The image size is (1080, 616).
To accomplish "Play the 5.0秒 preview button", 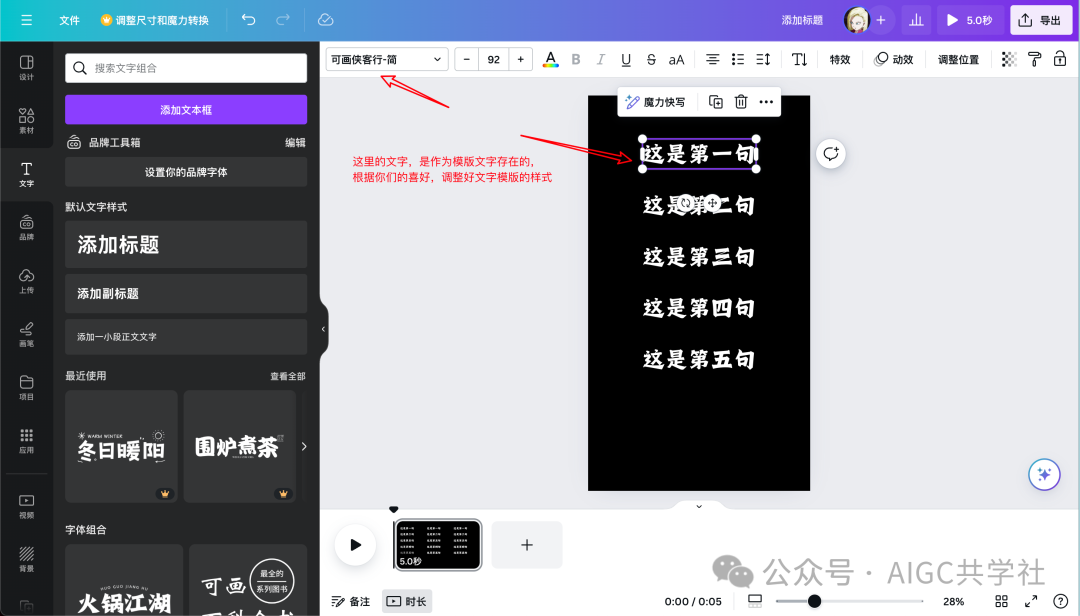I will [x=970, y=20].
